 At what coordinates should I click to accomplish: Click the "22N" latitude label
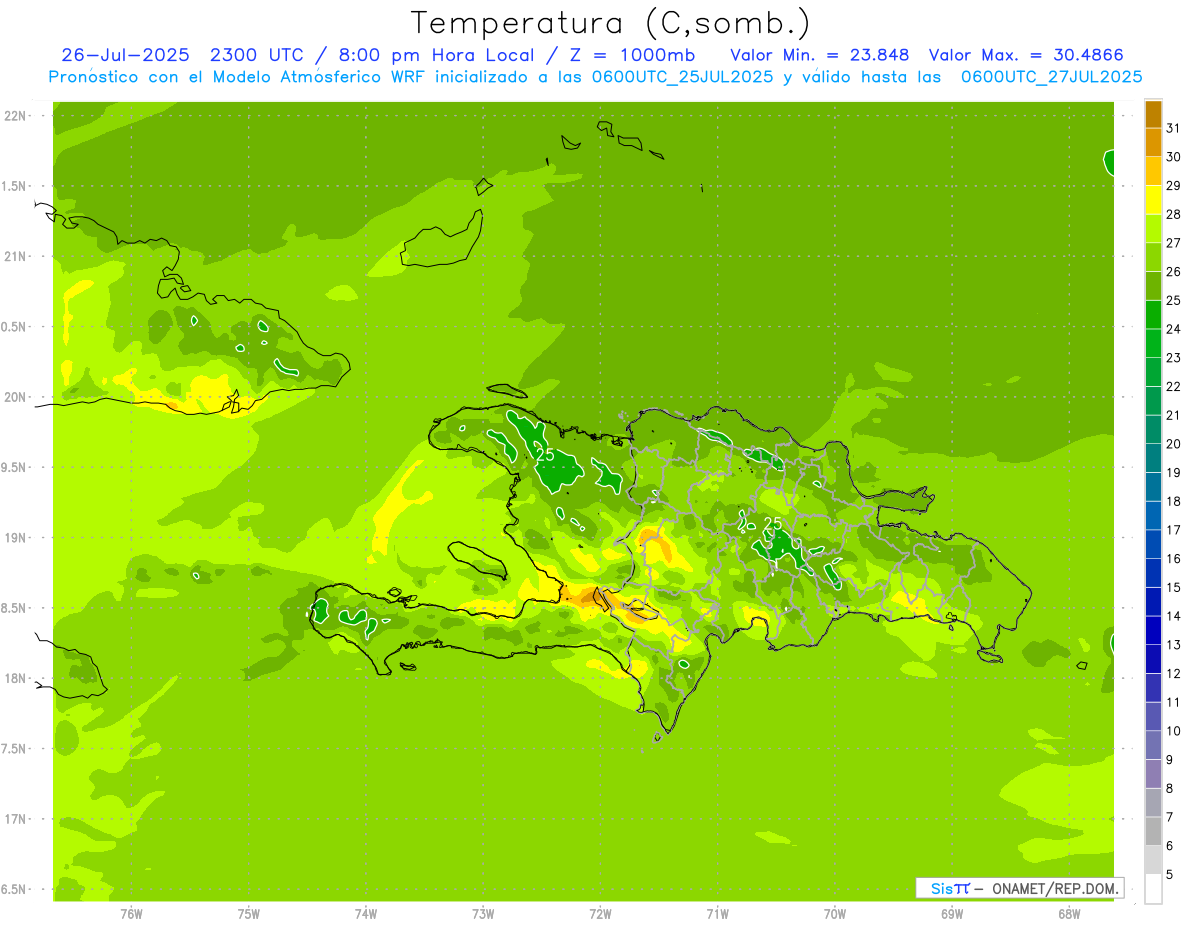click(16, 116)
